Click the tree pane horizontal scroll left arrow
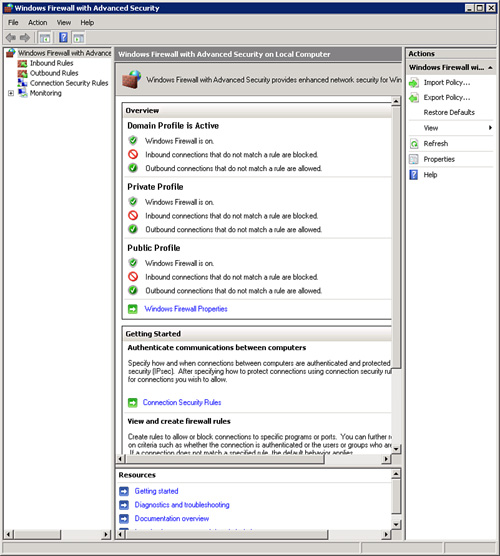The image size is (500, 556). point(10,534)
